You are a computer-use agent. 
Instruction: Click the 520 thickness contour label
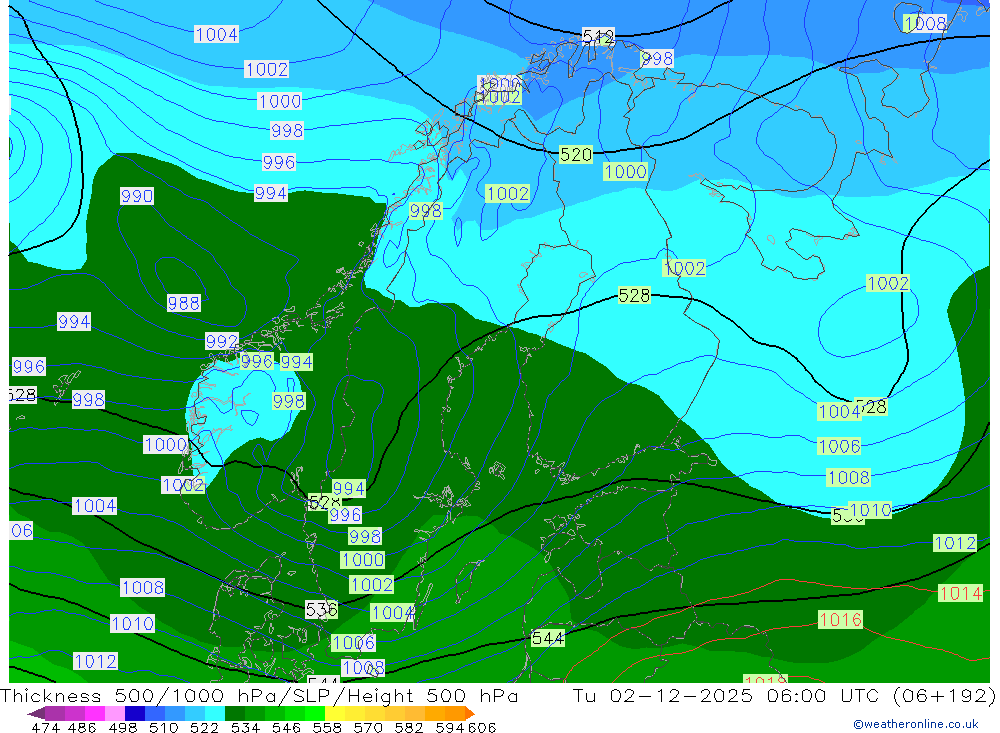(x=576, y=154)
